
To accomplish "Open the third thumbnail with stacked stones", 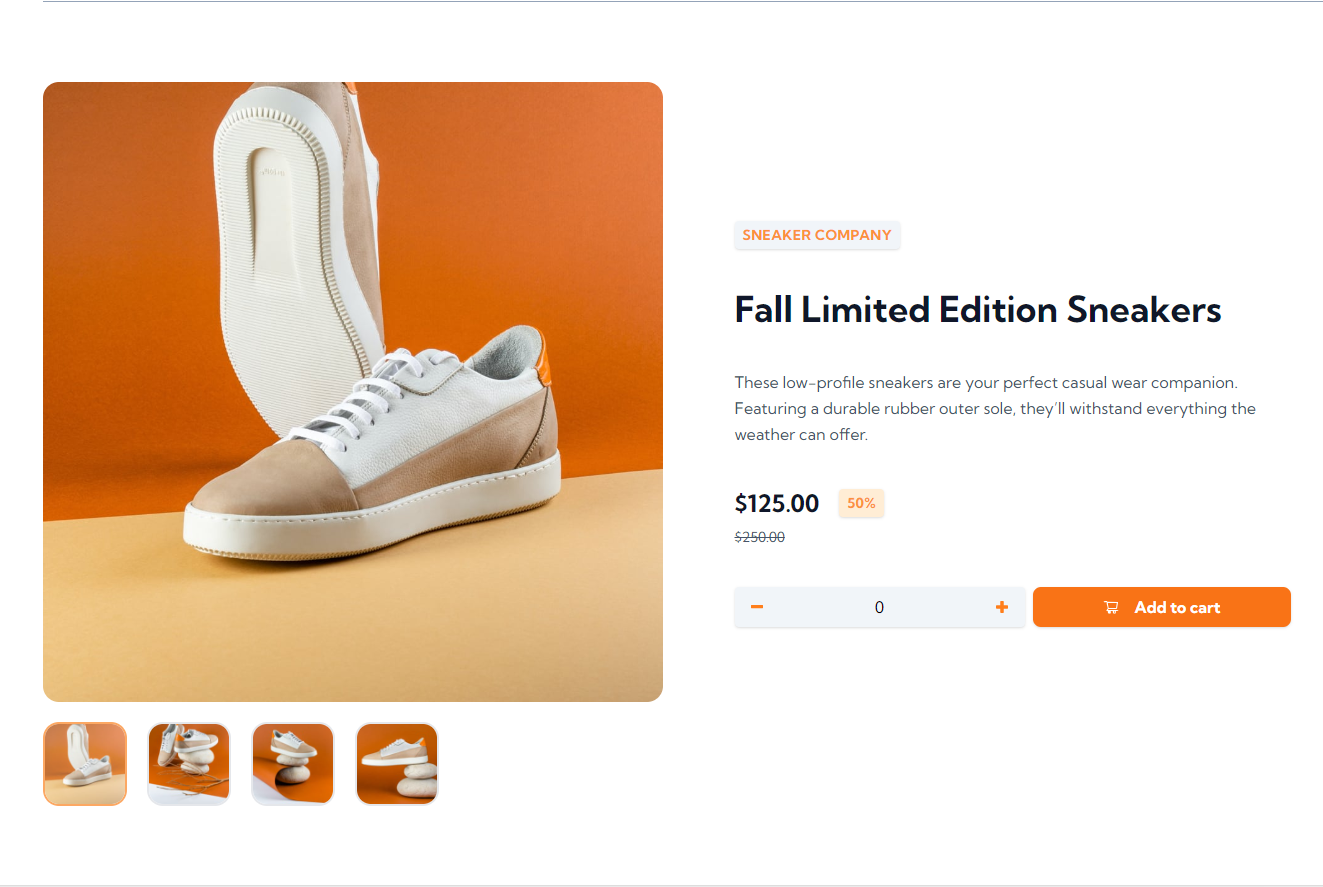I will coord(293,763).
